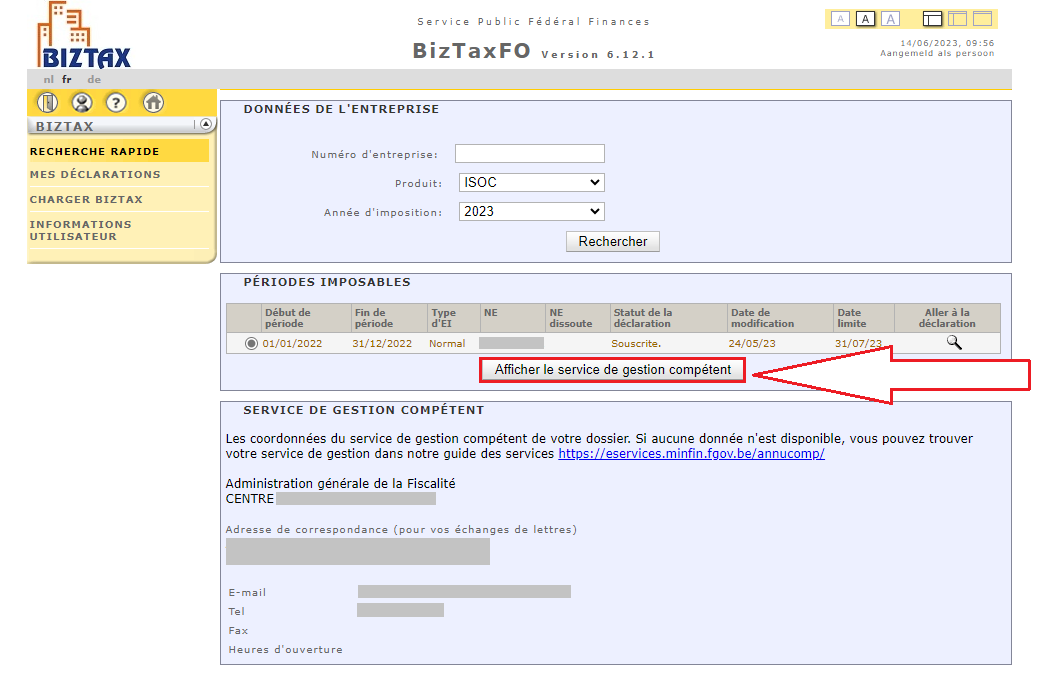The height and width of the screenshot is (697, 1046).
Task: Click the Administration générale de la Fiscalité text
Action: point(340,484)
